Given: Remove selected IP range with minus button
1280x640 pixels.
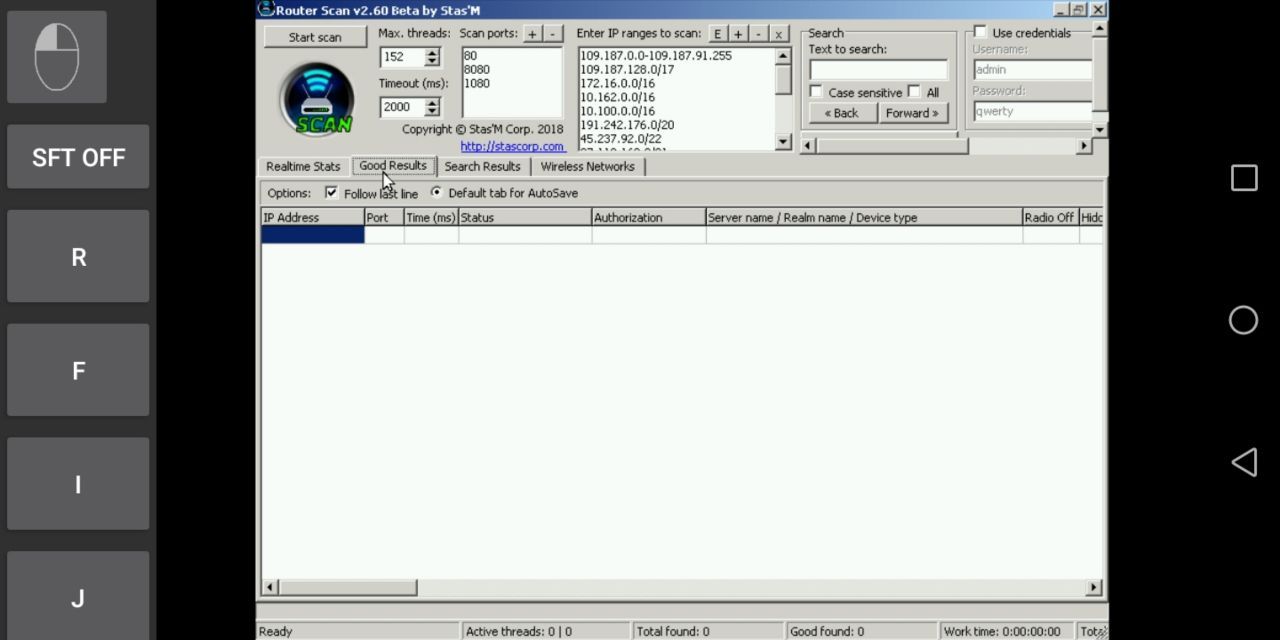Looking at the screenshot, I should pos(758,34).
